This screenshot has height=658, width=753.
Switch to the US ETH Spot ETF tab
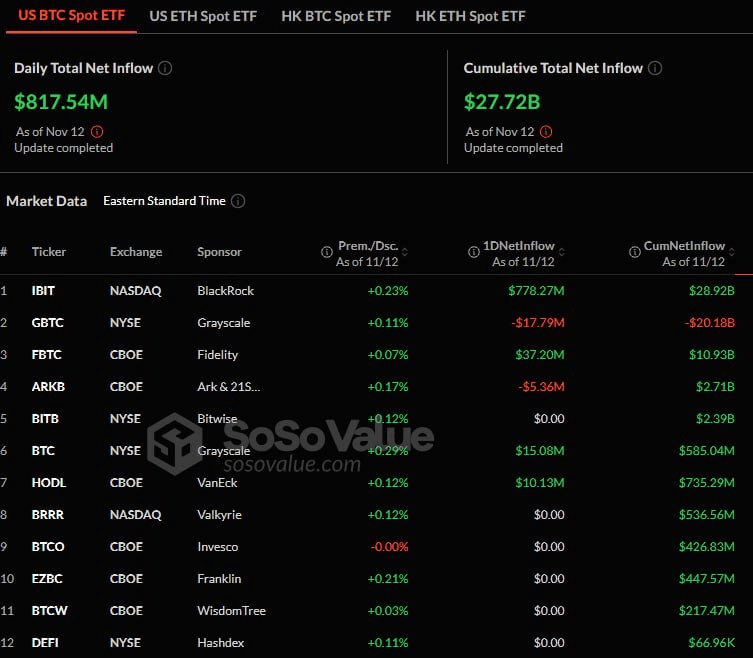tap(203, 16)
